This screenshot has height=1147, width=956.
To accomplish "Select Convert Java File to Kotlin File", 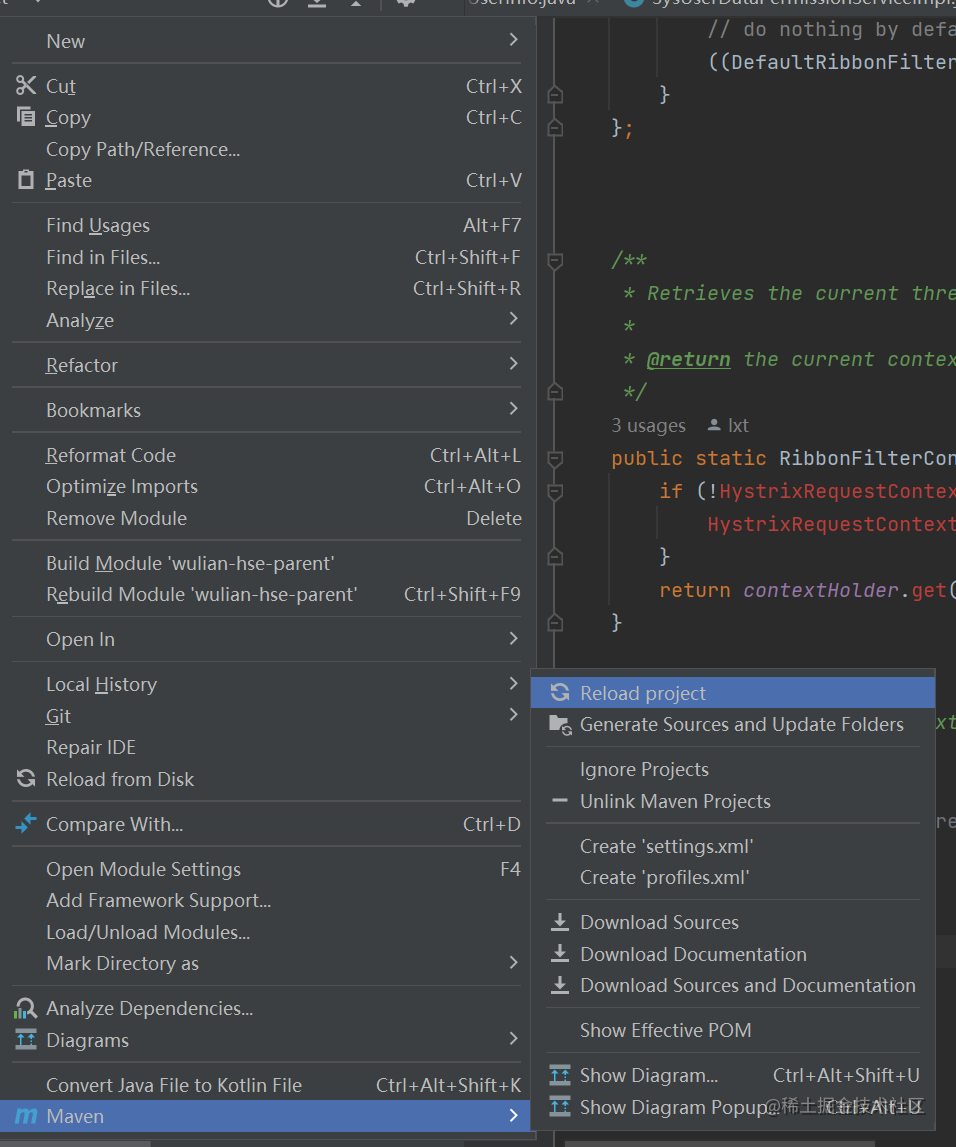I will click(x=267, y=1085).
